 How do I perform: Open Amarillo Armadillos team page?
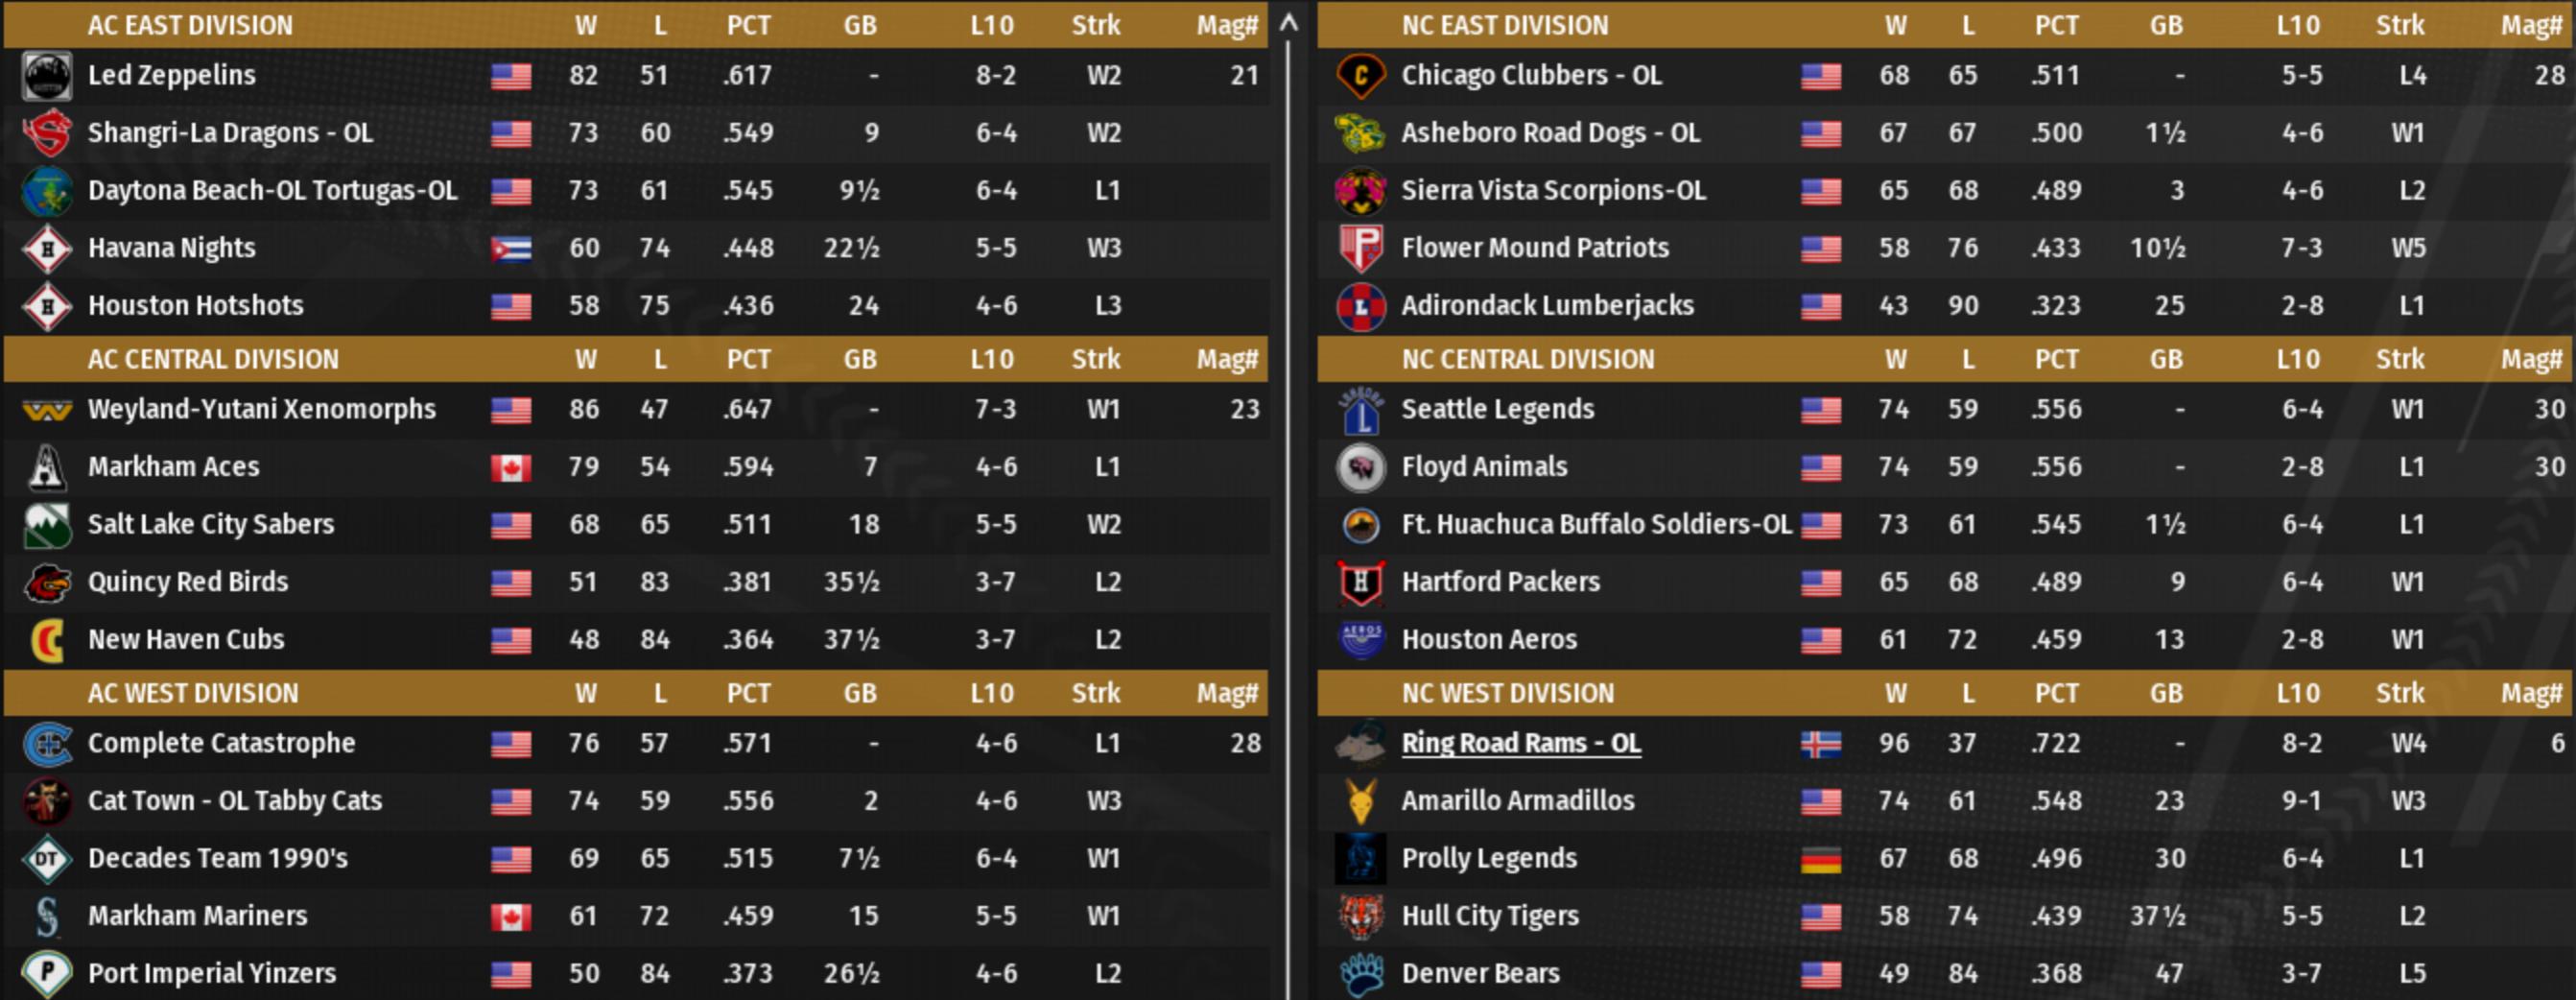(1517, 801)
